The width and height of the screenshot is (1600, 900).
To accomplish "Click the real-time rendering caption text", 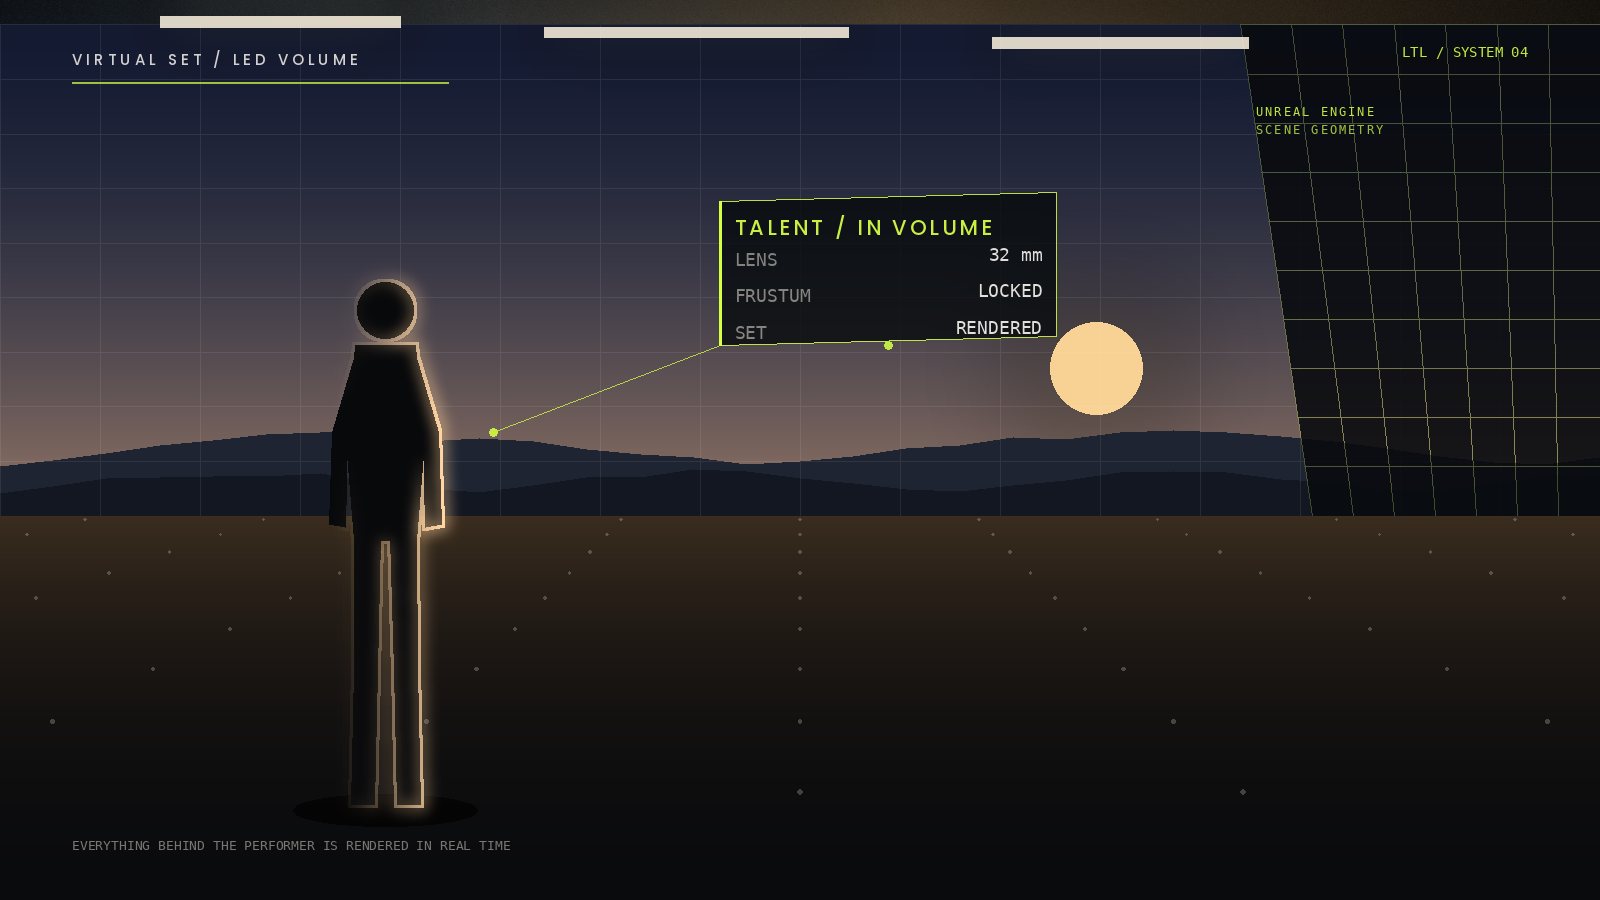I will point(291,846).
